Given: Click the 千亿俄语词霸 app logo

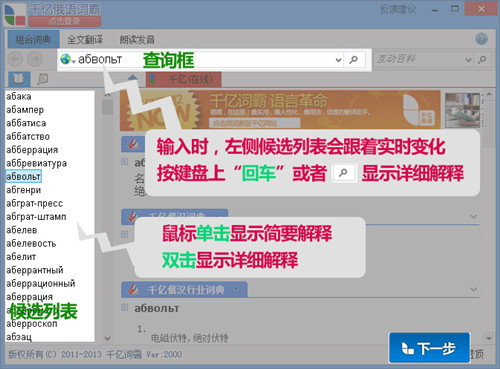Looking at the screenshot, I should click(x=15, y=15).
